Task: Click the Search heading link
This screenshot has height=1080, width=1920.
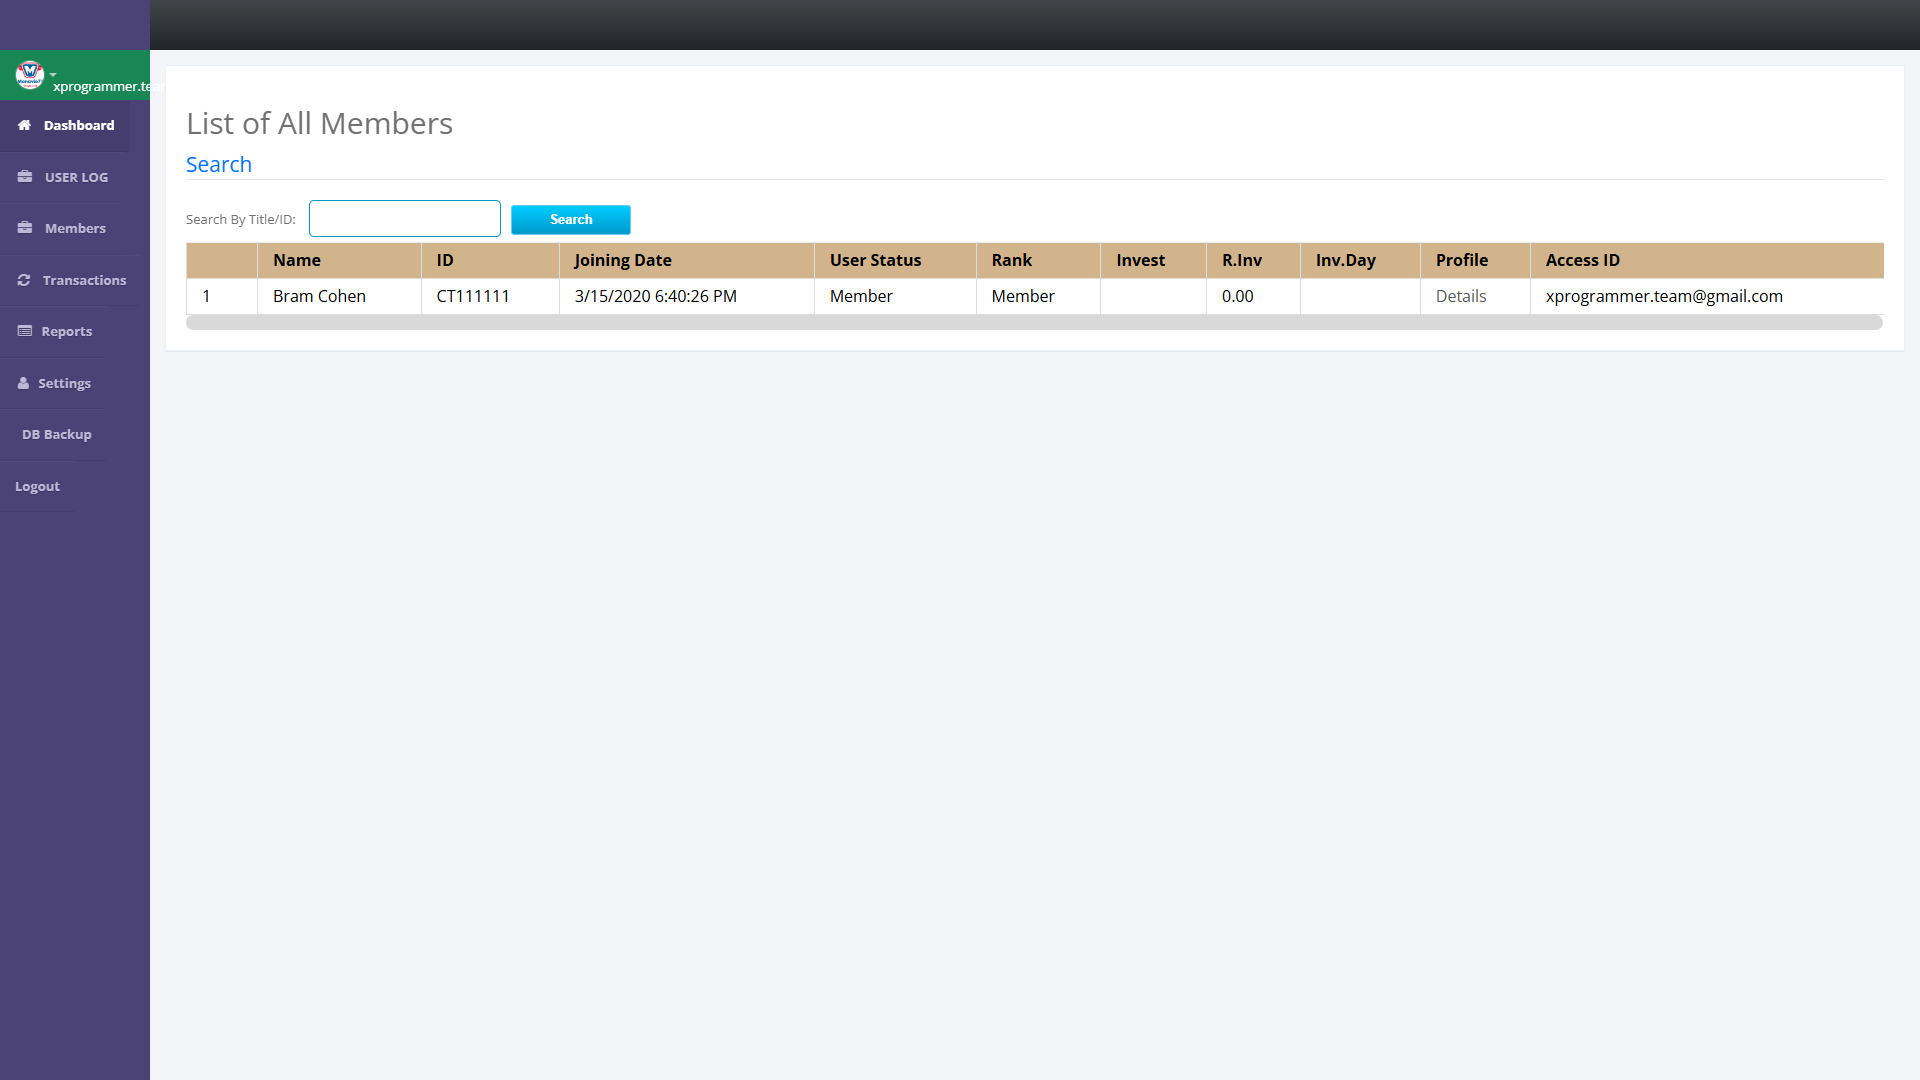Action: pos(218,164)
